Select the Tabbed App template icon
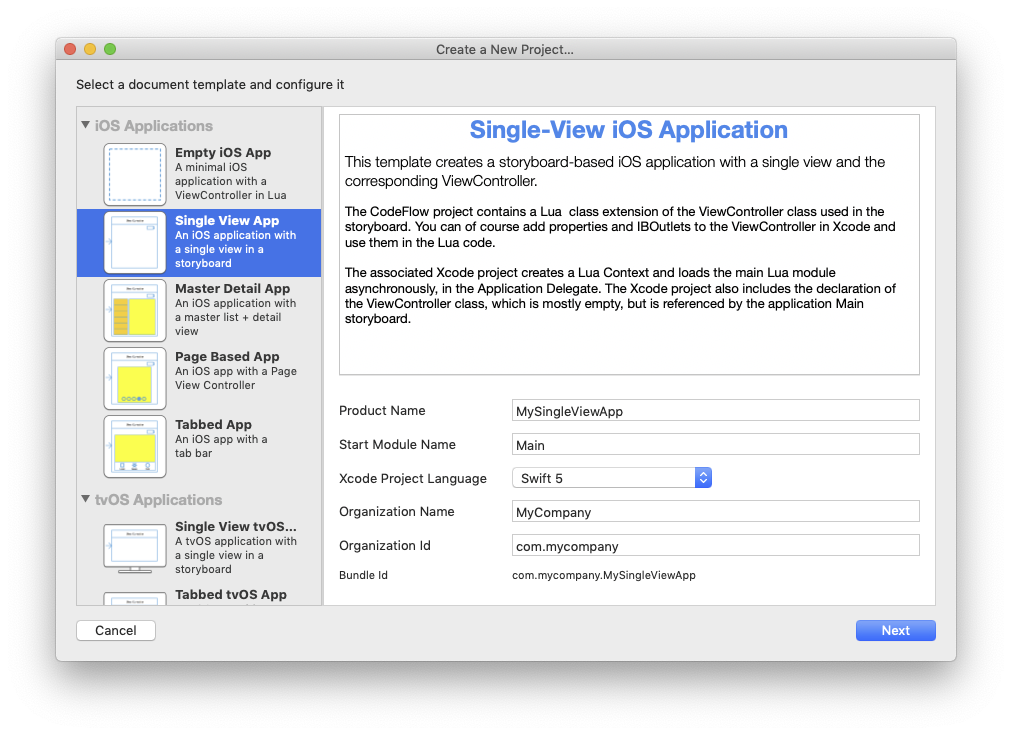1012x735 pixels. (135, 447)
